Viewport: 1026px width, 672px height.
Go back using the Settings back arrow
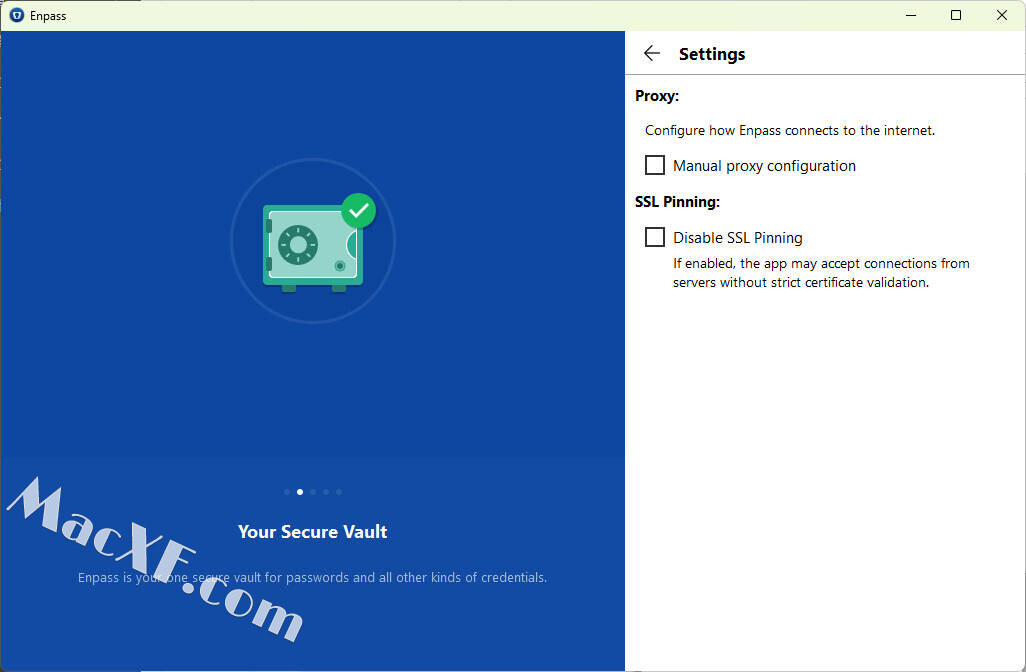coord(652,54)
